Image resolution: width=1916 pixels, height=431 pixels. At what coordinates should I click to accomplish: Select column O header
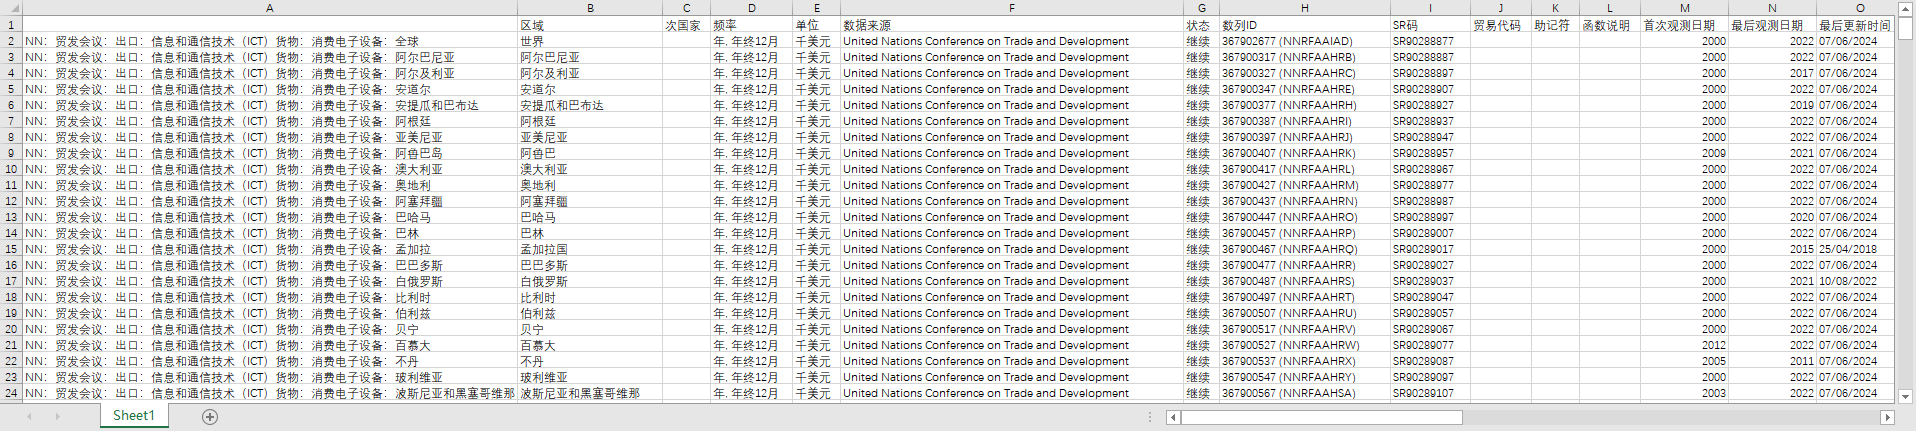[x=1856, y=8]
